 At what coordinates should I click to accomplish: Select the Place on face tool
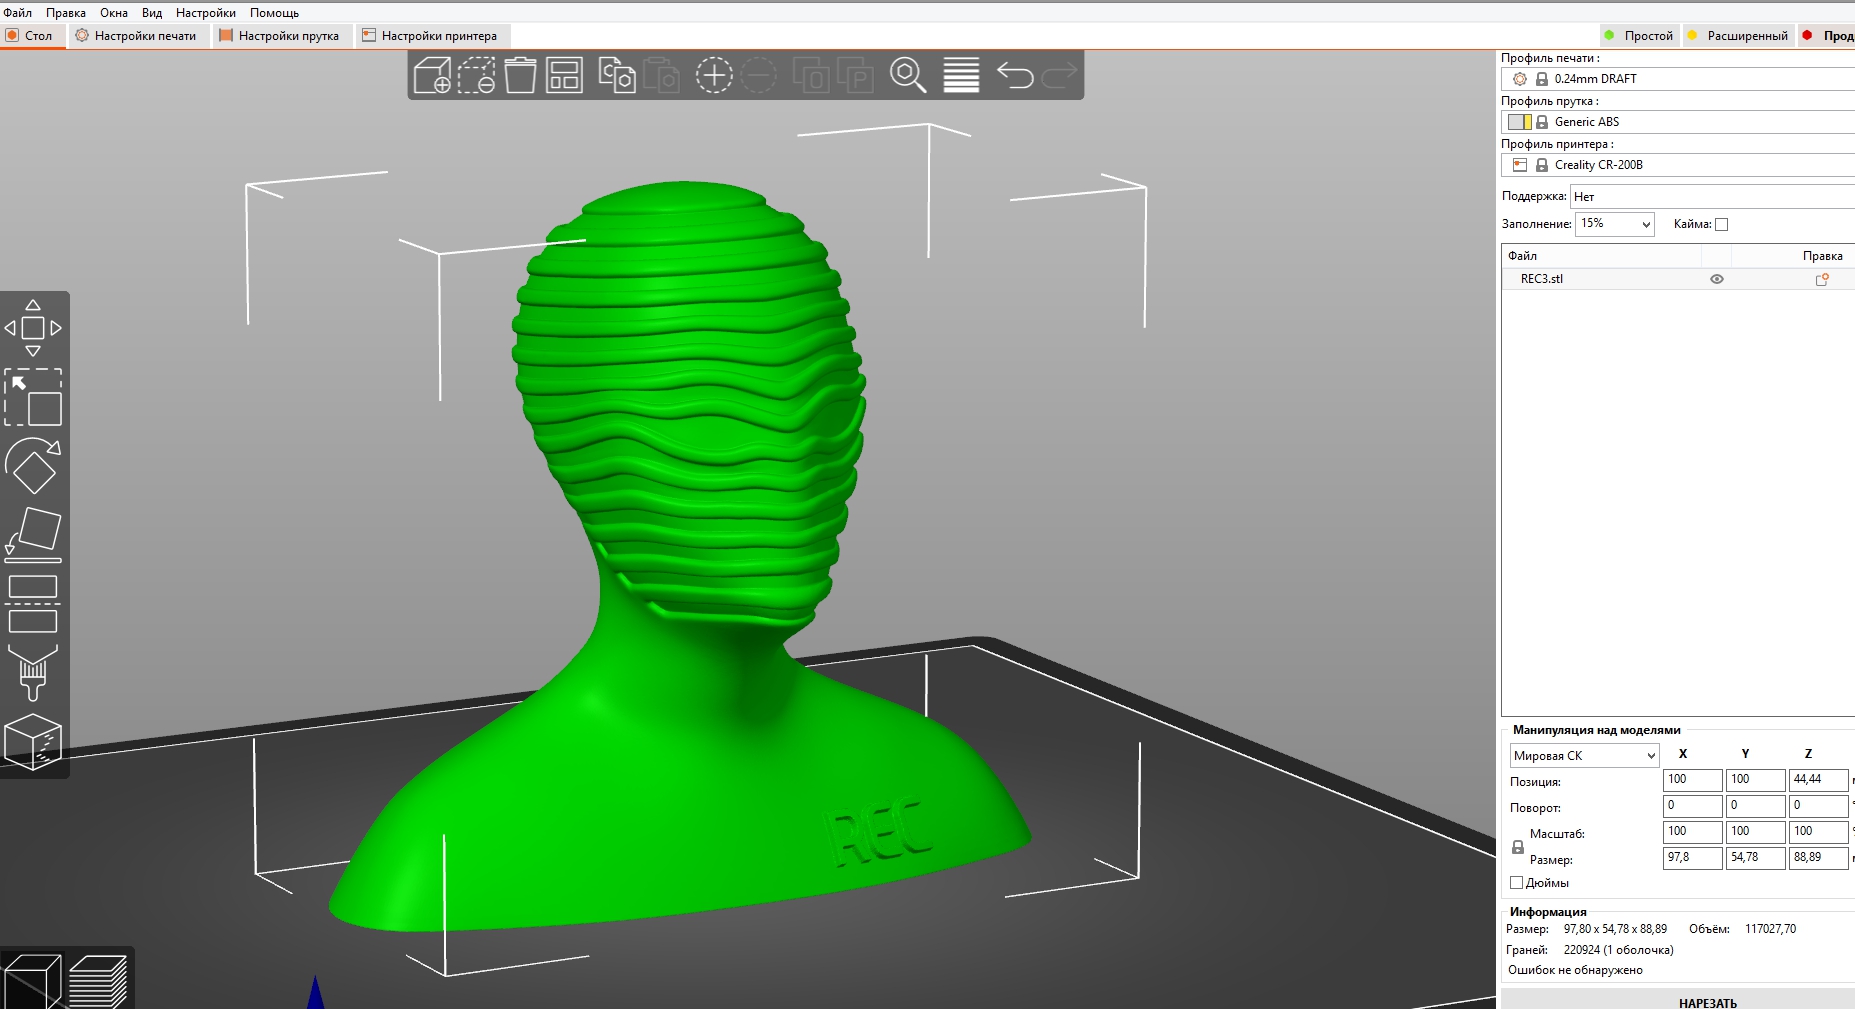tap(33, 533)
